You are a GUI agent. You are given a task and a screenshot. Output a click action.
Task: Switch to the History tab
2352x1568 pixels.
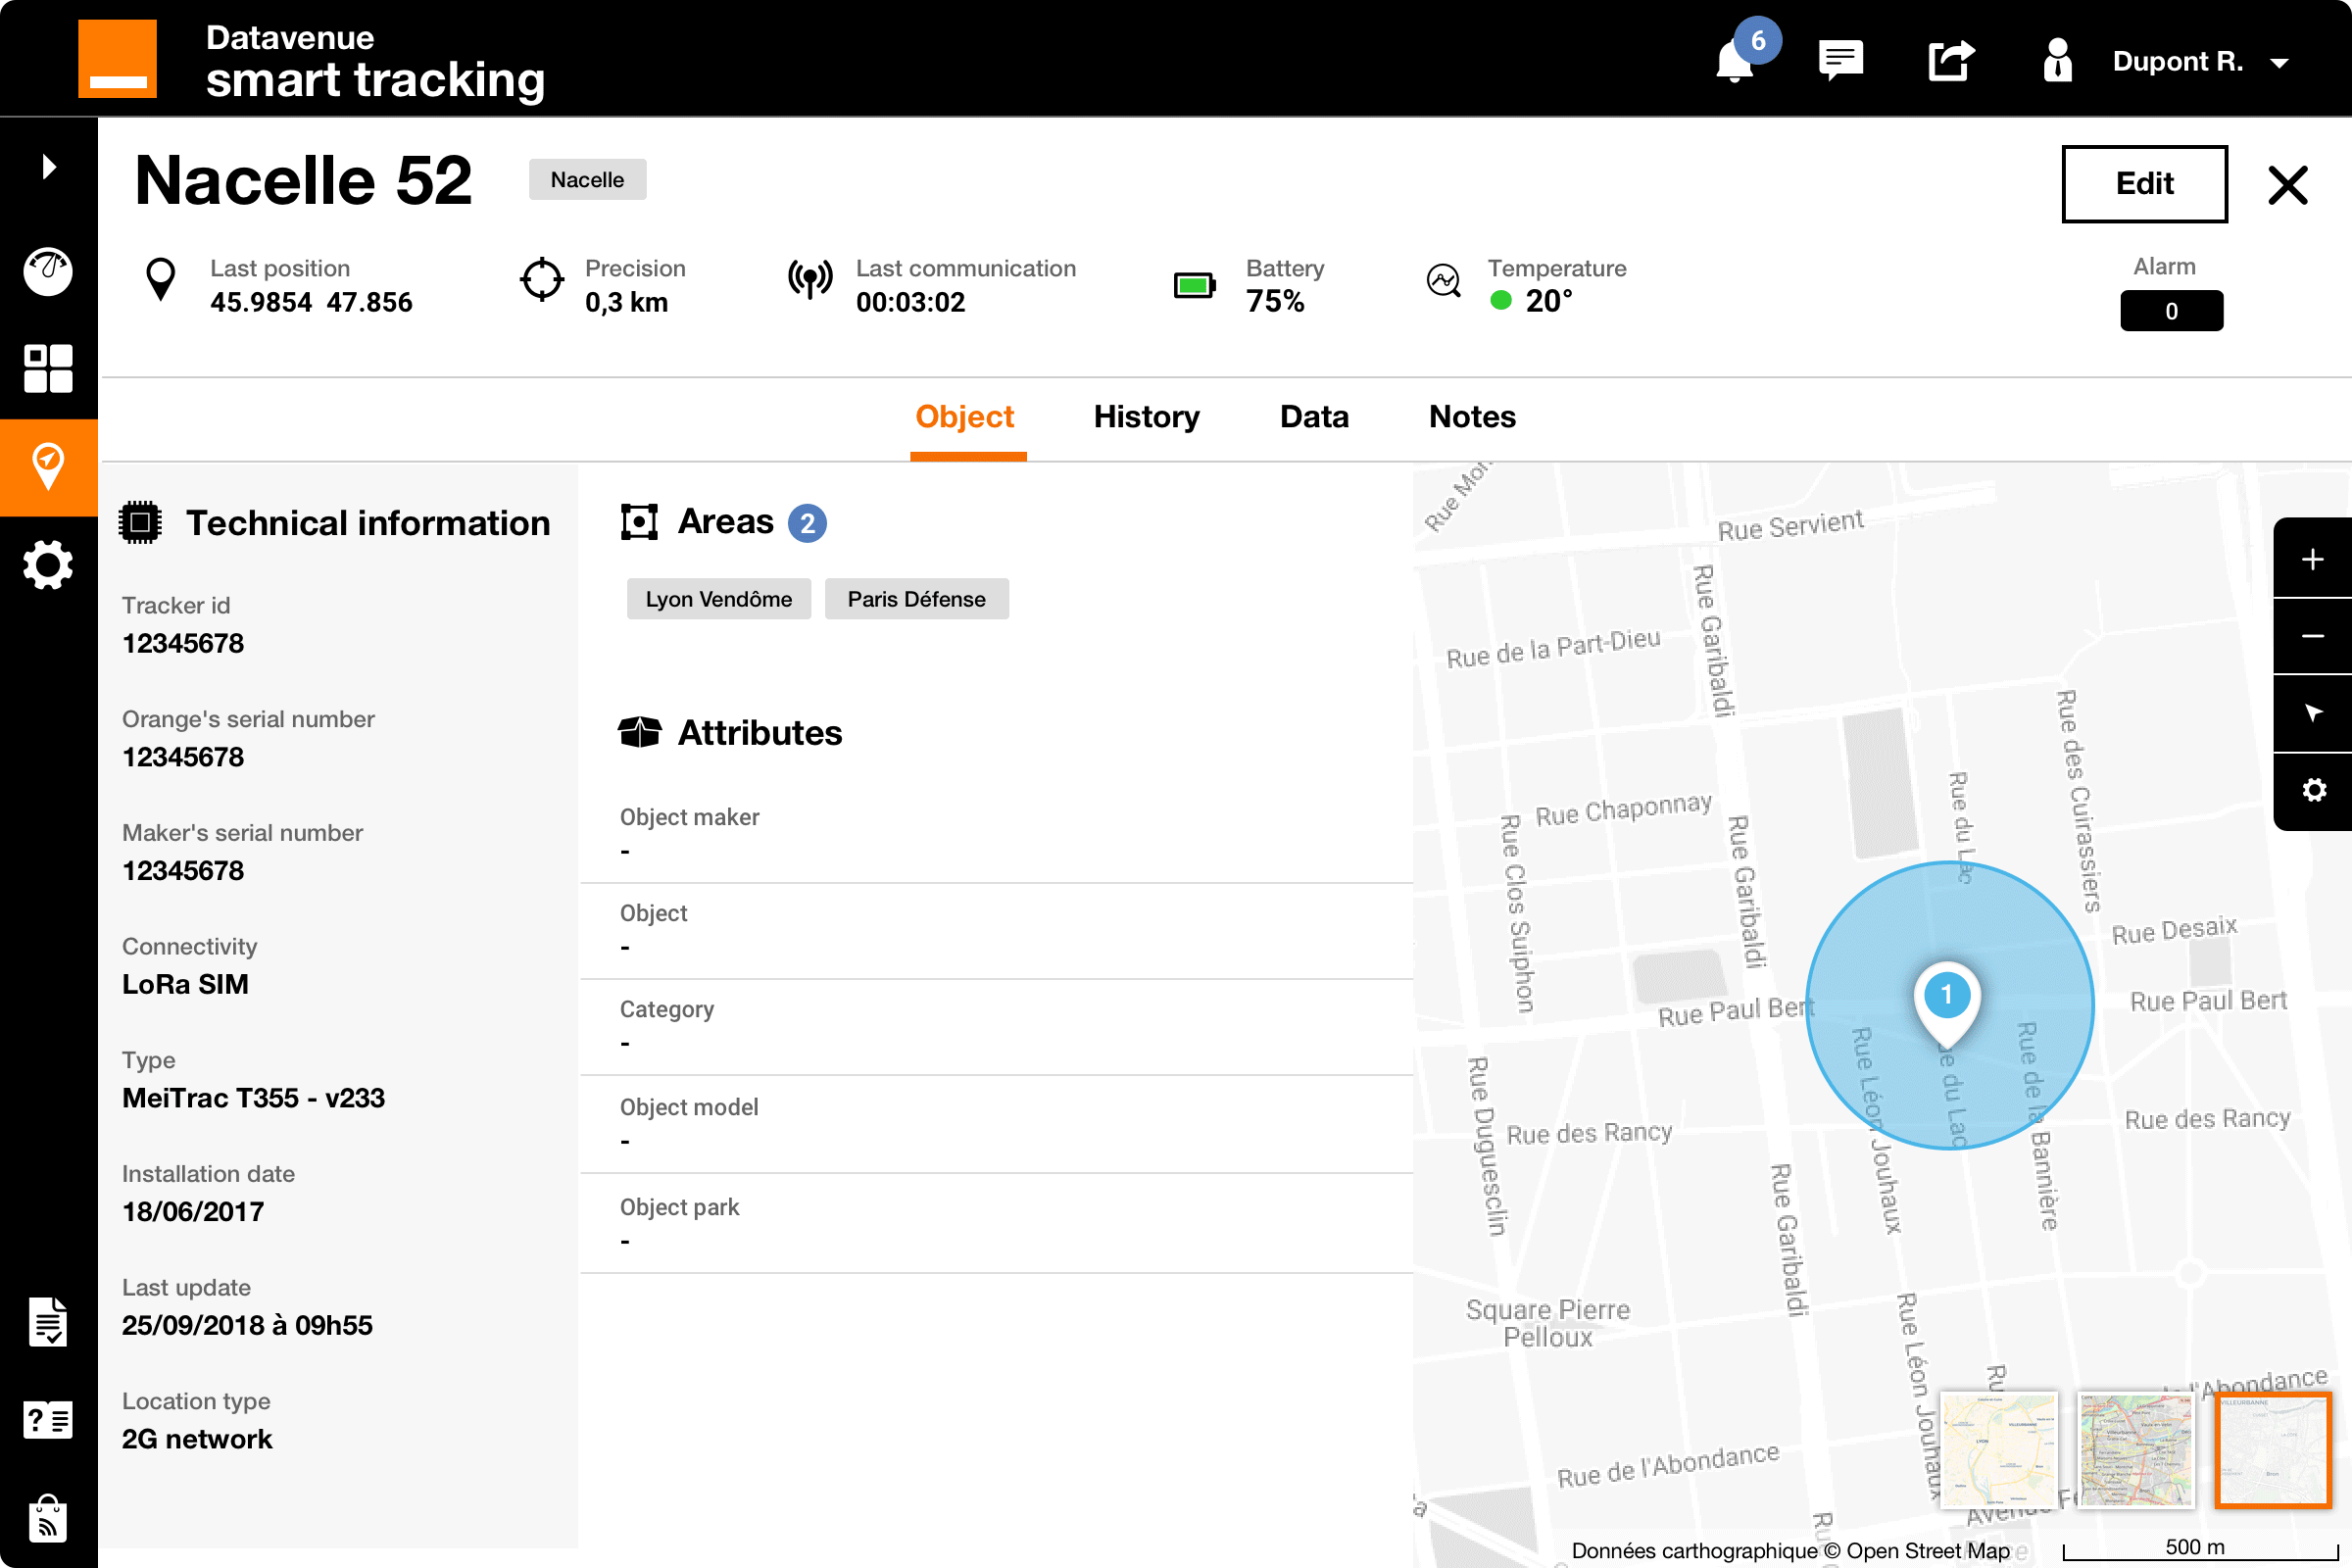[1146, 416]
